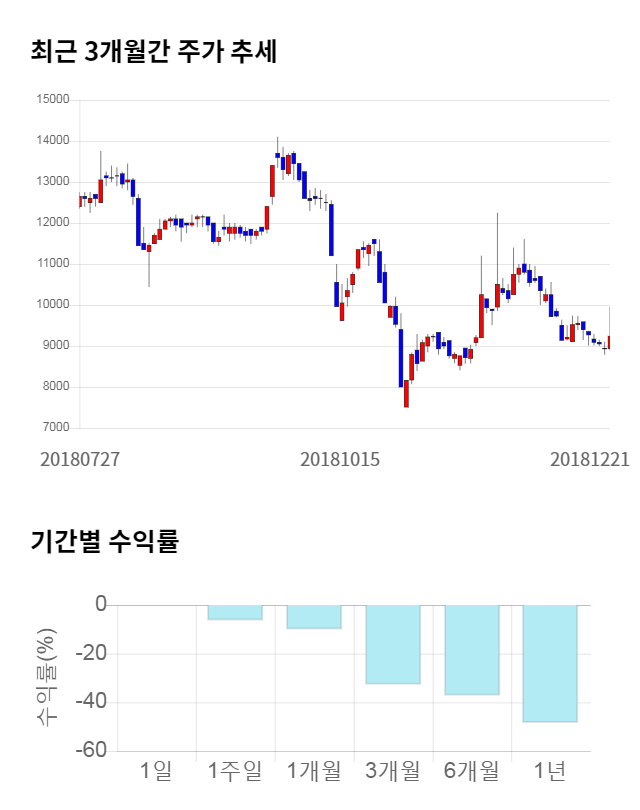The width and height of the screenshot is (640, 810).
Task: Click the 수익률(%) axis title
Action: pyautogui.click(x=47, y=678)
